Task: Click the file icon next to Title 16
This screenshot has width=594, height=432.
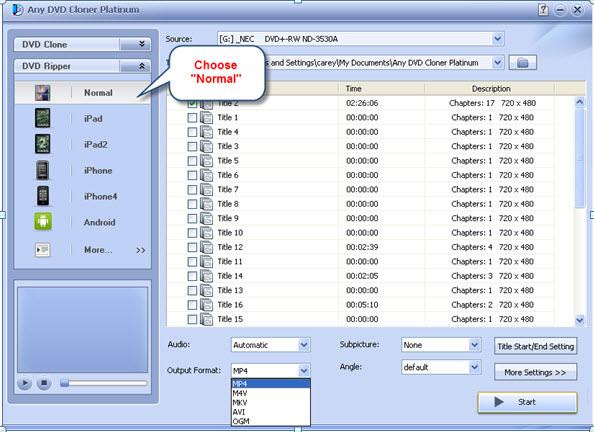Action: (206, 305)
